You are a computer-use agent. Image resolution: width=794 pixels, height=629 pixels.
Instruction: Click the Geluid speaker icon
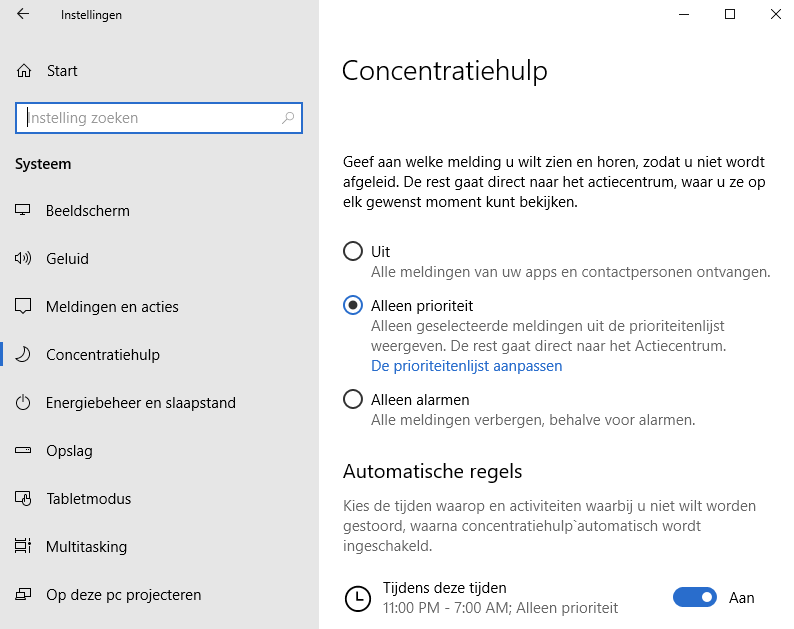coord(24,259)
